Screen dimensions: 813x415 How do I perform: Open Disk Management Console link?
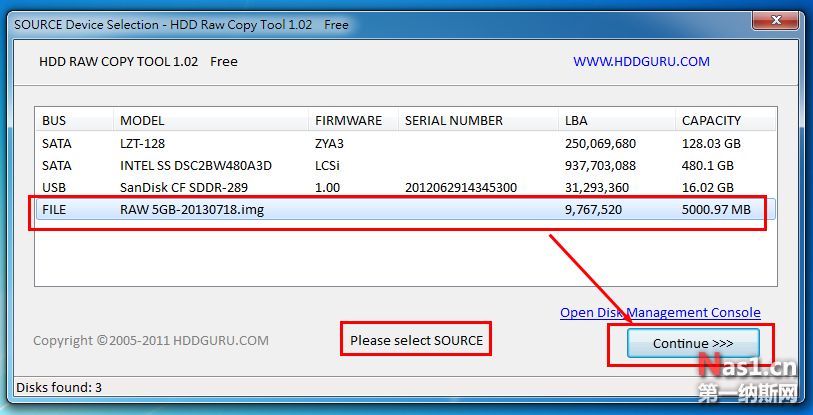(x=660, y=313)
